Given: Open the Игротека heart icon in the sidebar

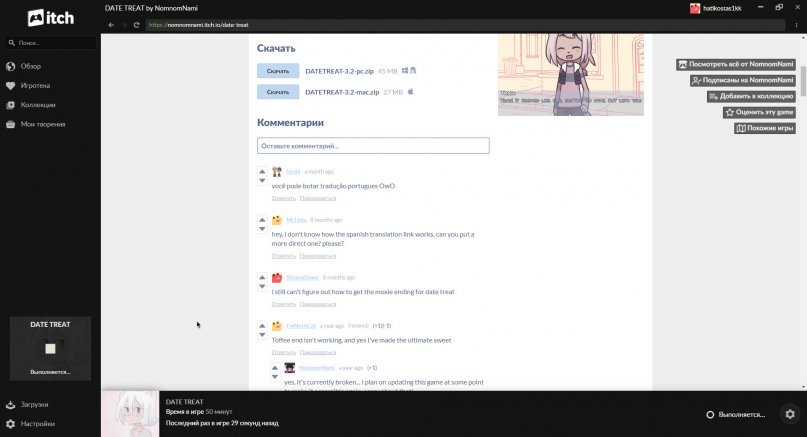Looking at the screenshot, I should (10, 85).
